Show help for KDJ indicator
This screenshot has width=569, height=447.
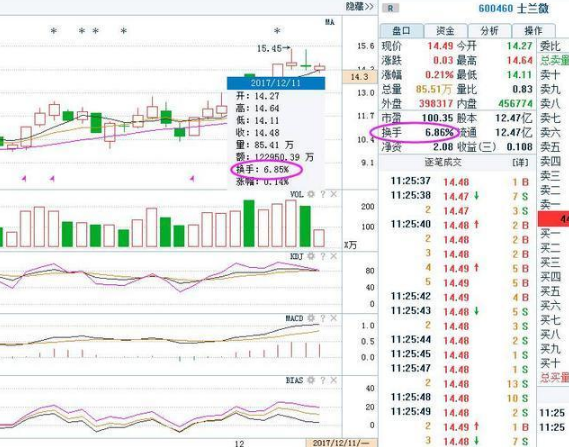coord(323,256)
